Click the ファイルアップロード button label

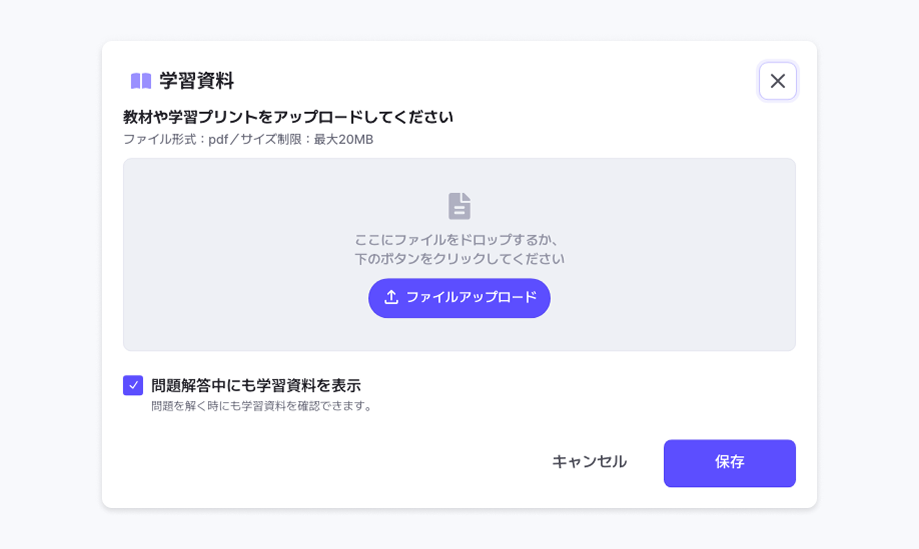tap(471, 298)
